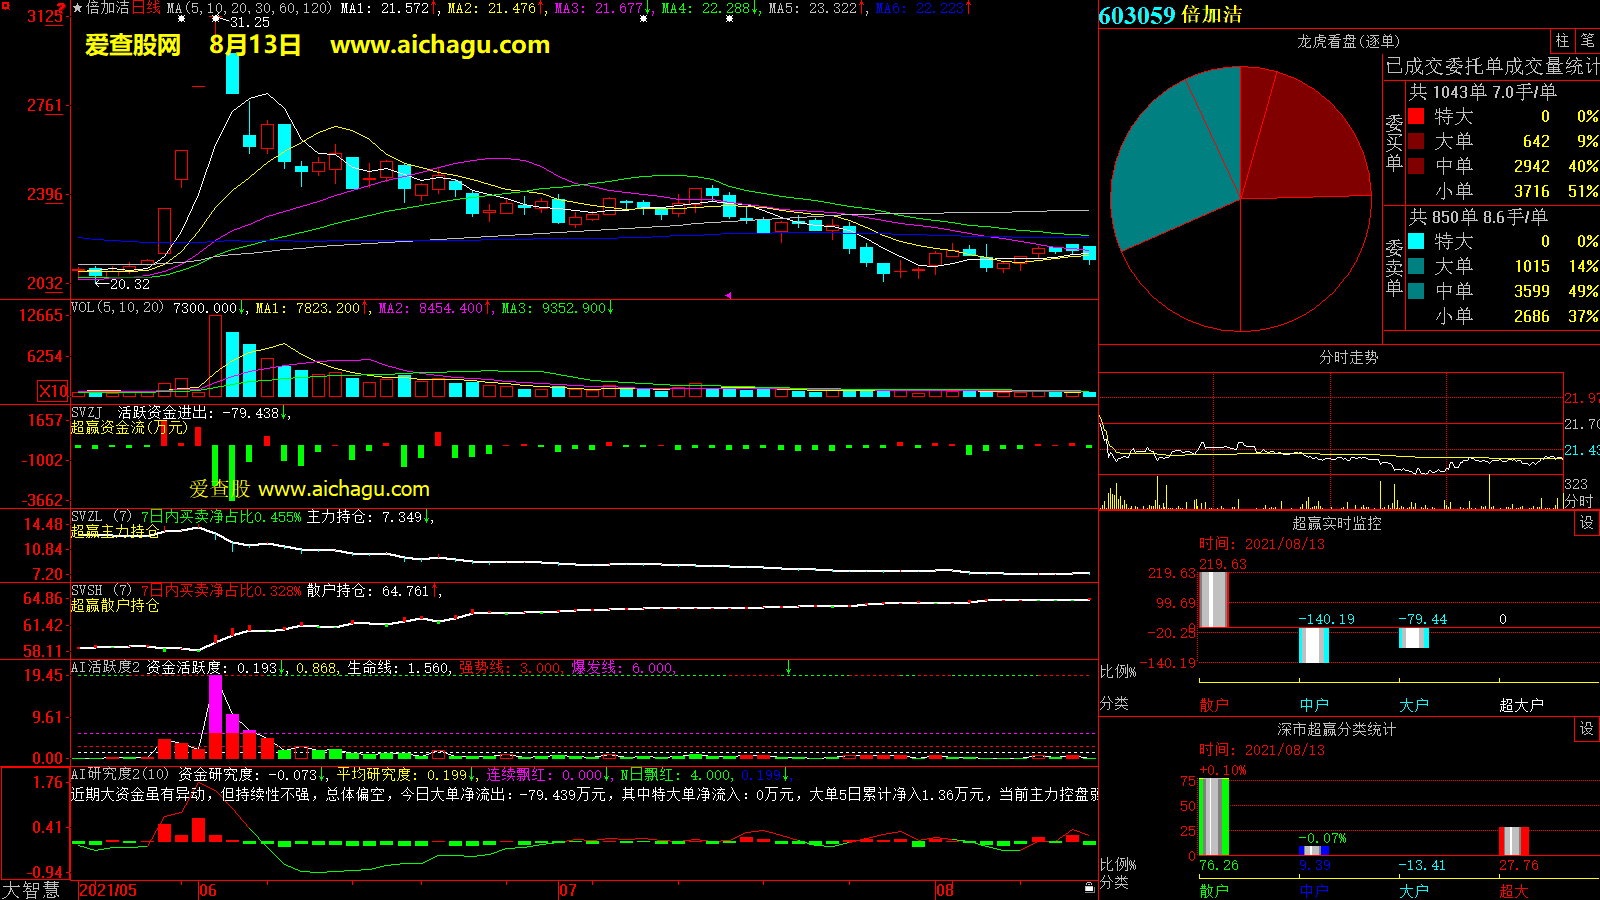Screen dimensions: 1600x900
Task: Click the magenta triangle marker under candlesticks
Action: pos(728,295)
